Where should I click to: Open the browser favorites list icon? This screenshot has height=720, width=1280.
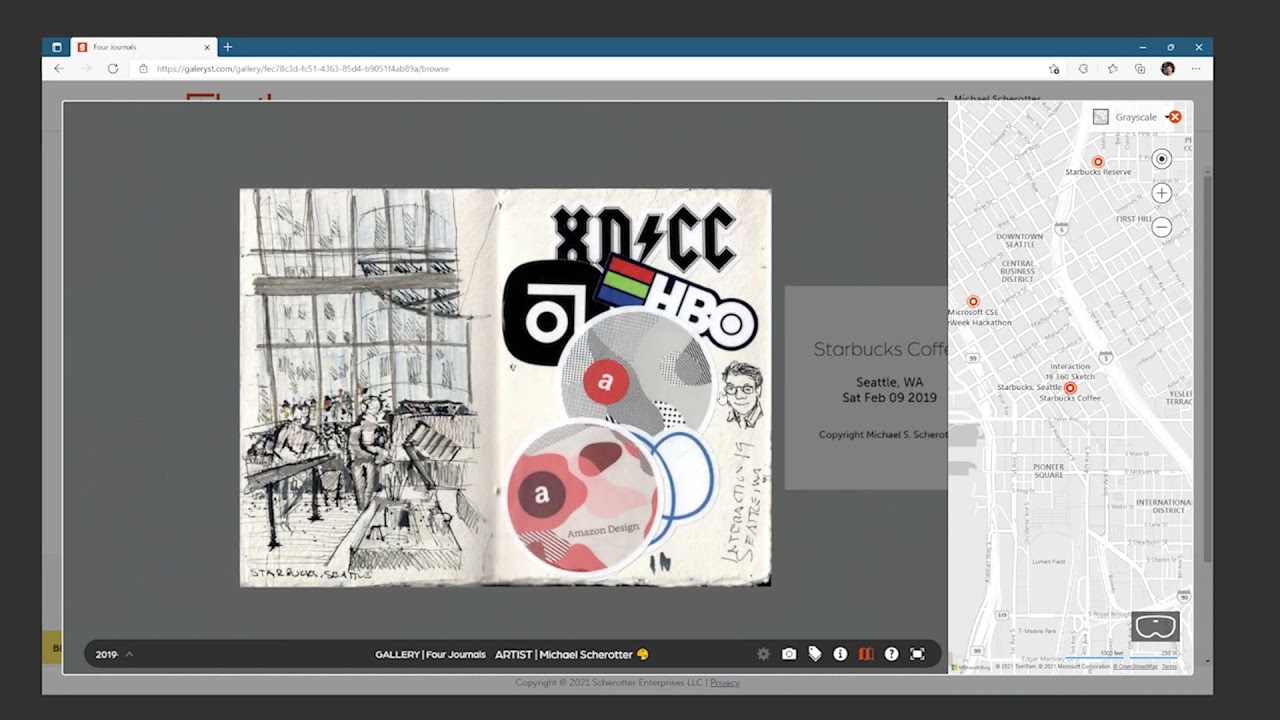coord(1112,69)
